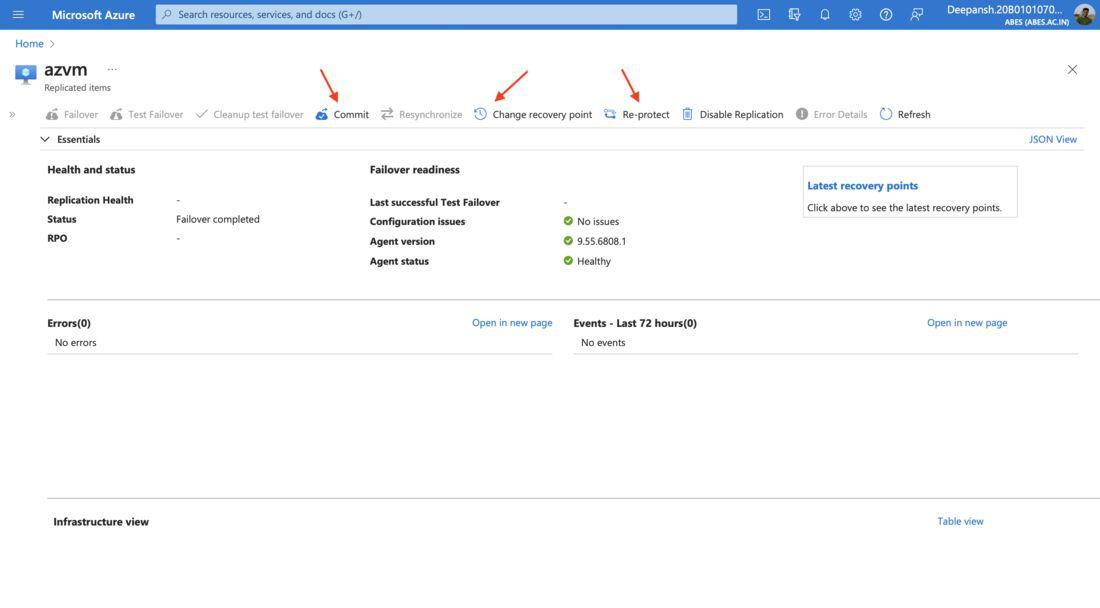
Task: Focus the Search resources, services, and docs box
Action: (446, 15)
